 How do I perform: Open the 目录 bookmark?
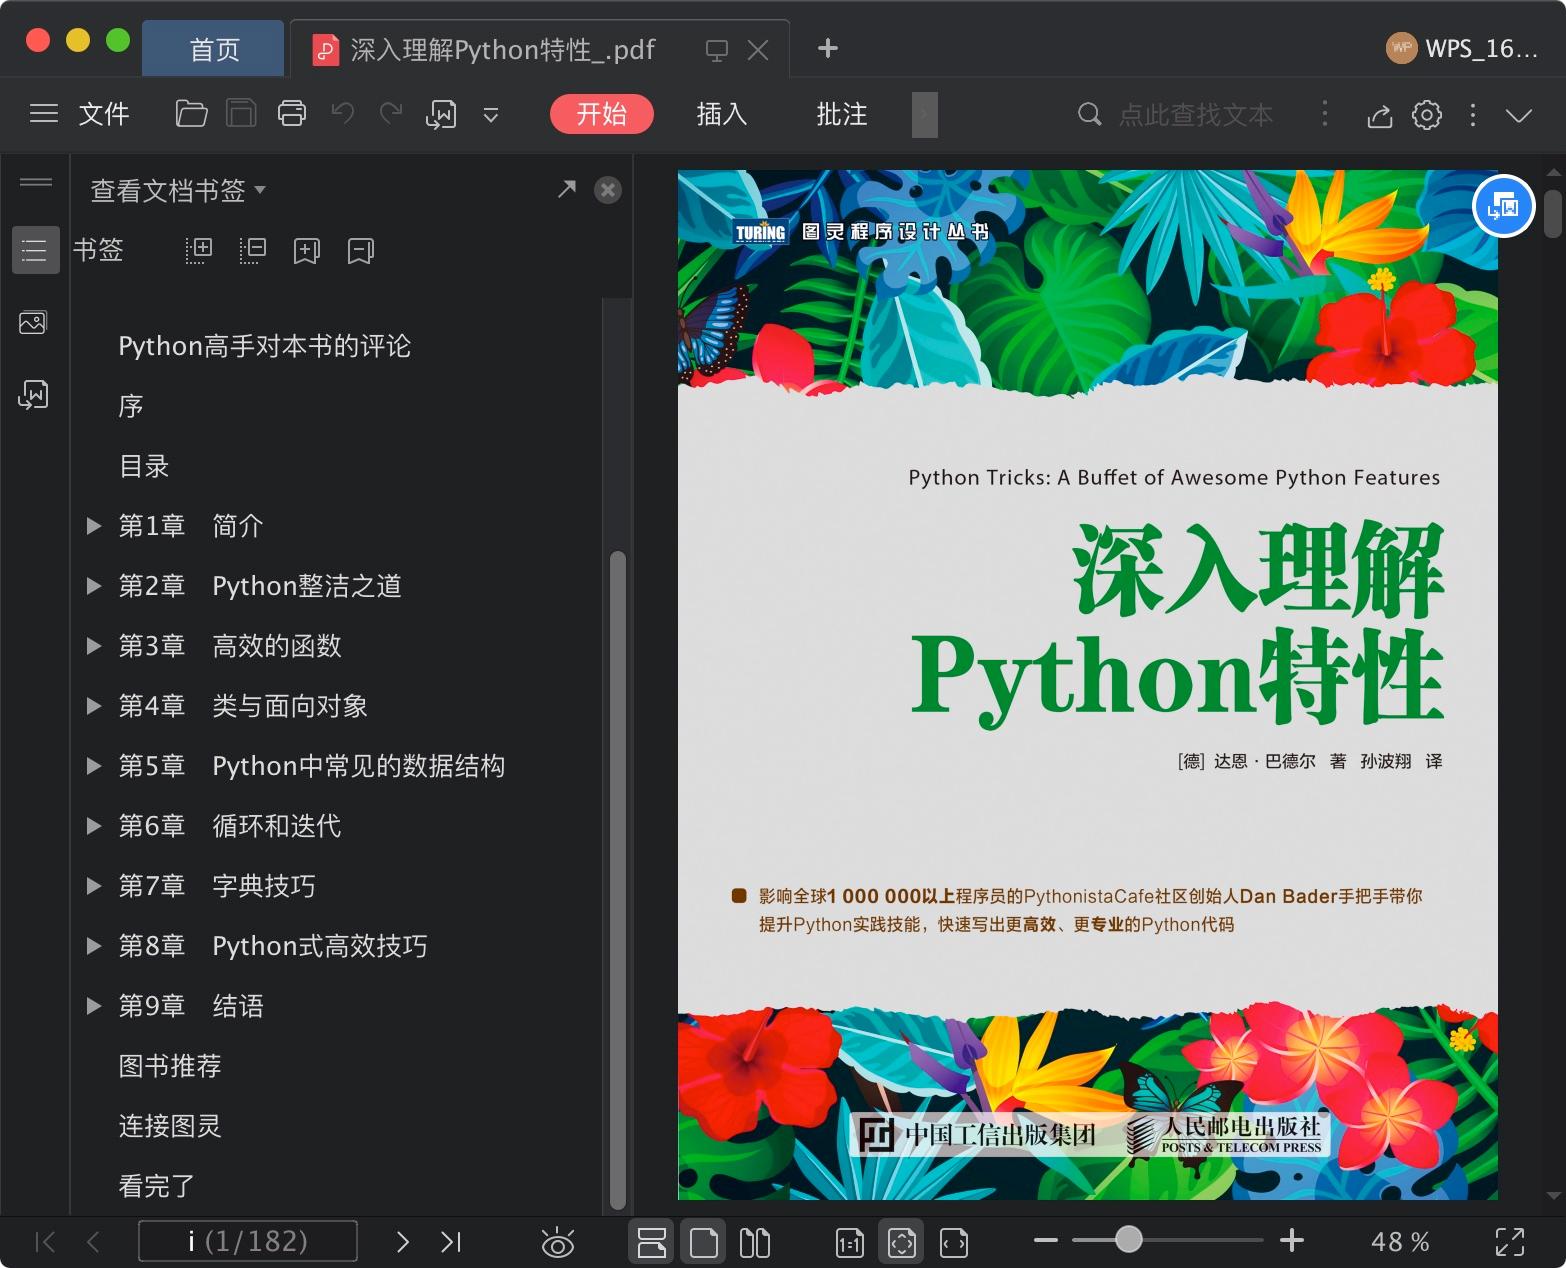tap(144, 466)
